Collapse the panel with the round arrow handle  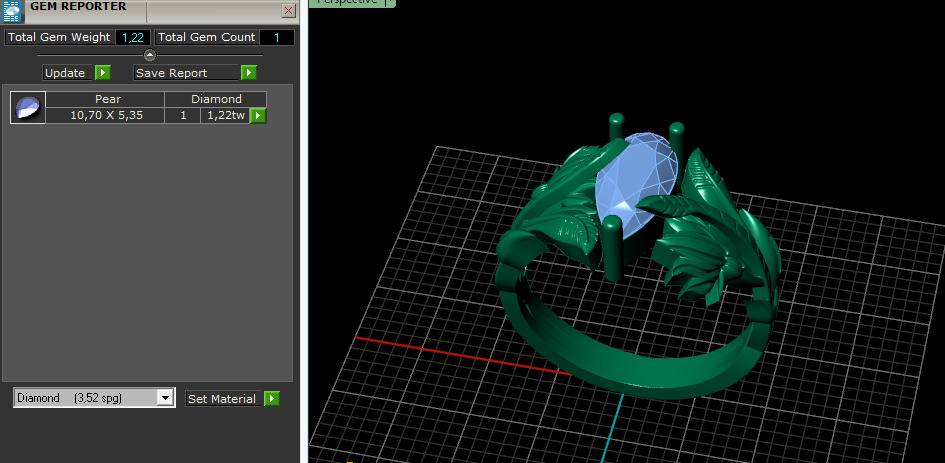pyautogui.click(x=150, y=55)
